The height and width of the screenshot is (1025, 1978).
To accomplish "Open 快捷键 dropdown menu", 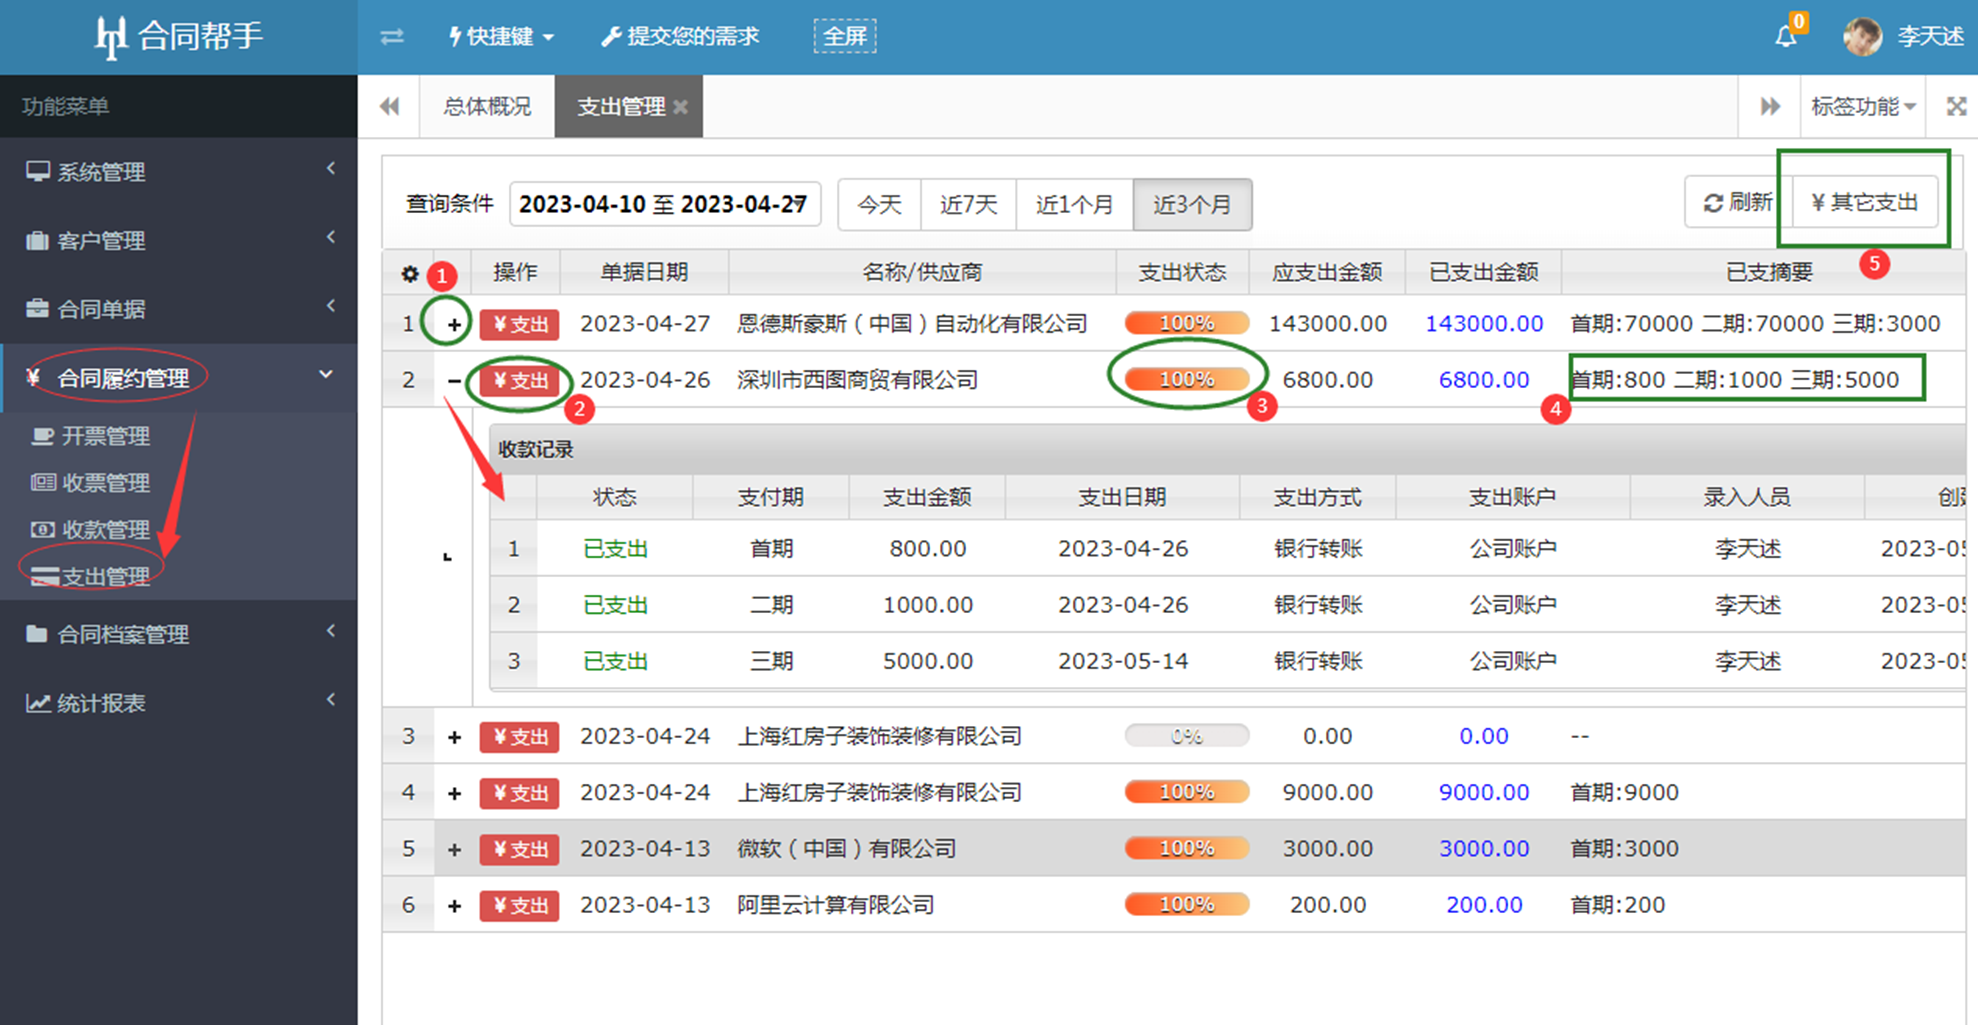I will [501, 37].
